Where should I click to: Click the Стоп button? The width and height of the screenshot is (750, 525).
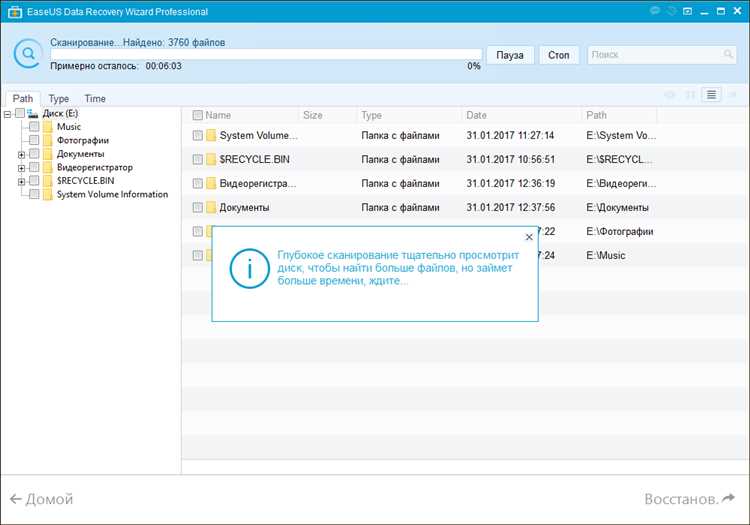[x=558, y=55]
